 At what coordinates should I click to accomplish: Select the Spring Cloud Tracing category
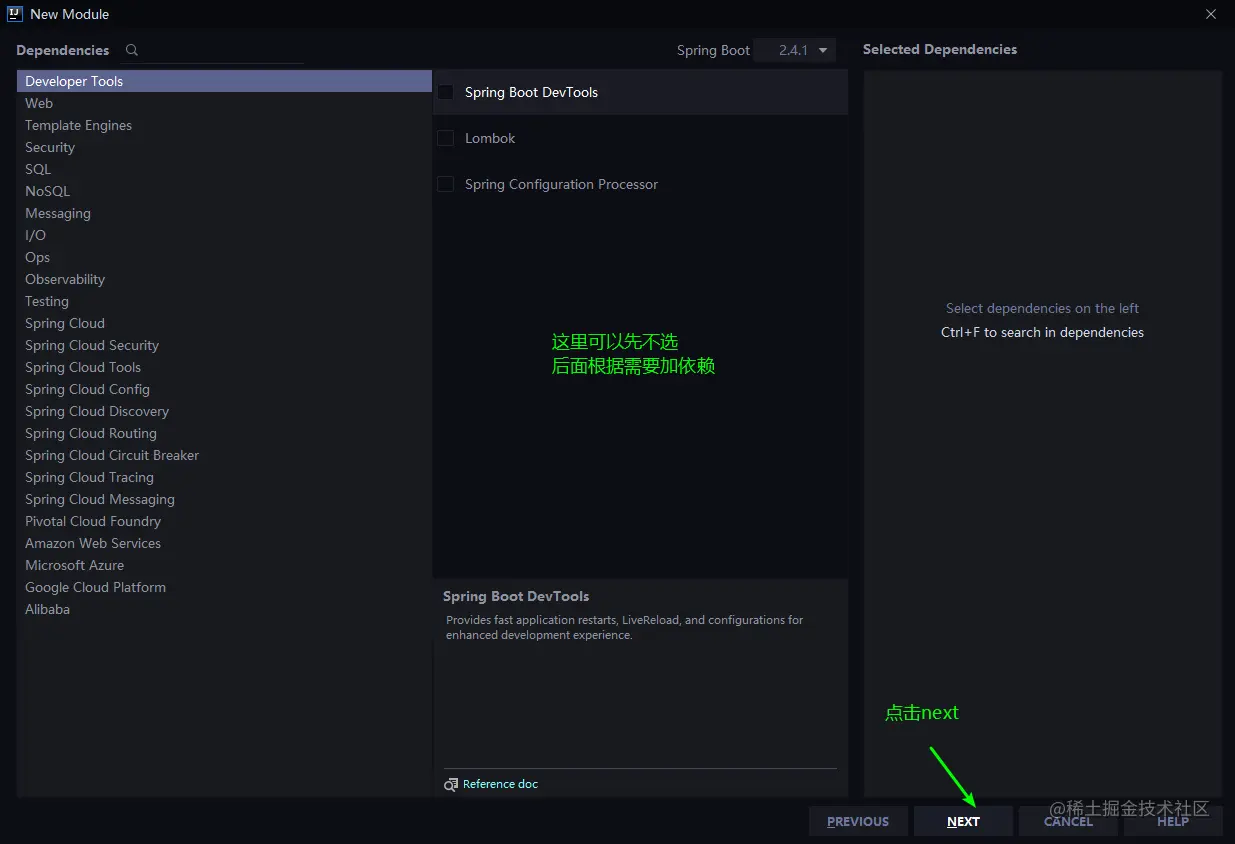click(224, 477)
